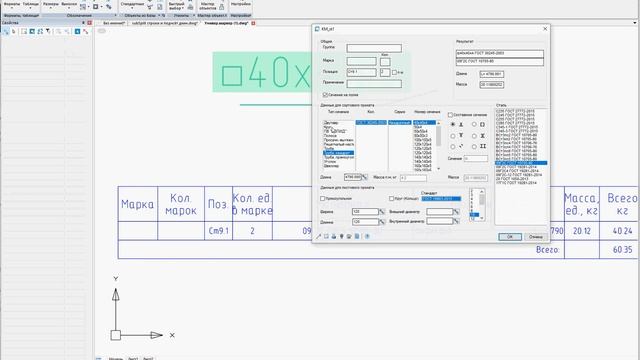Select the highlighted Стандарт dropdown value

(x=441, y=198)
